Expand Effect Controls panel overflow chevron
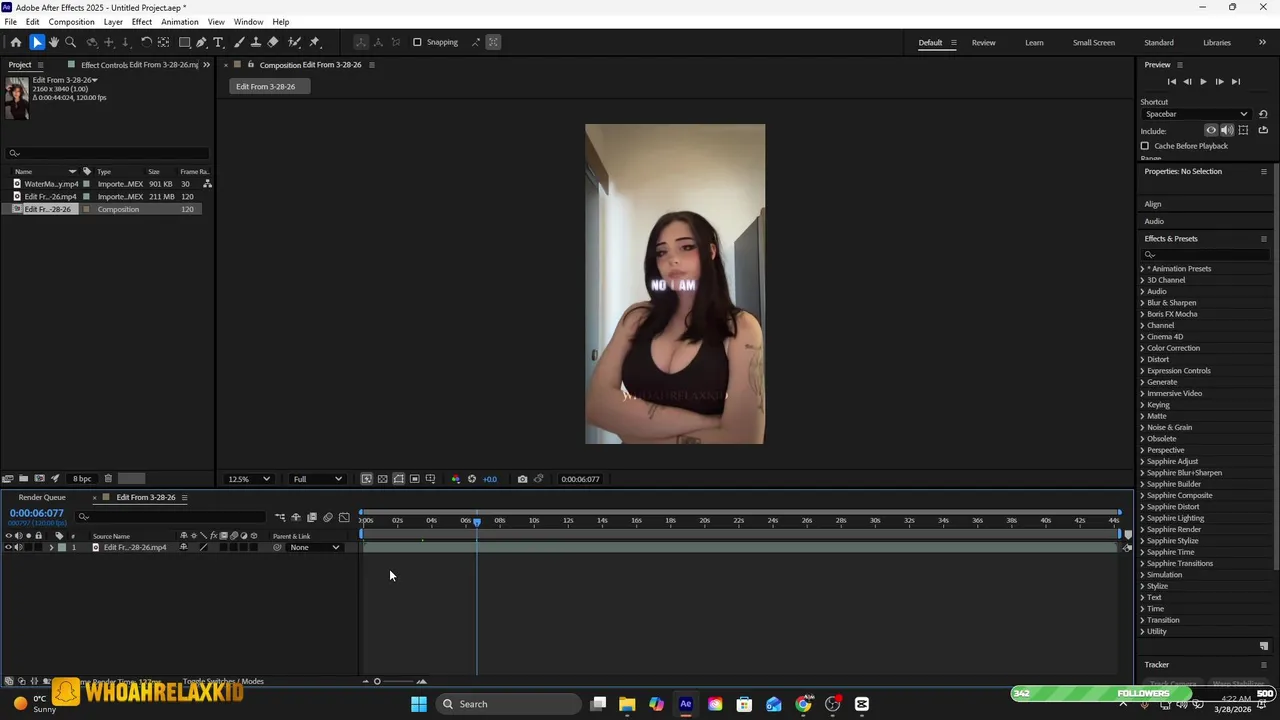Viewport: 1280px width, 720px height. tap(206, 65)
